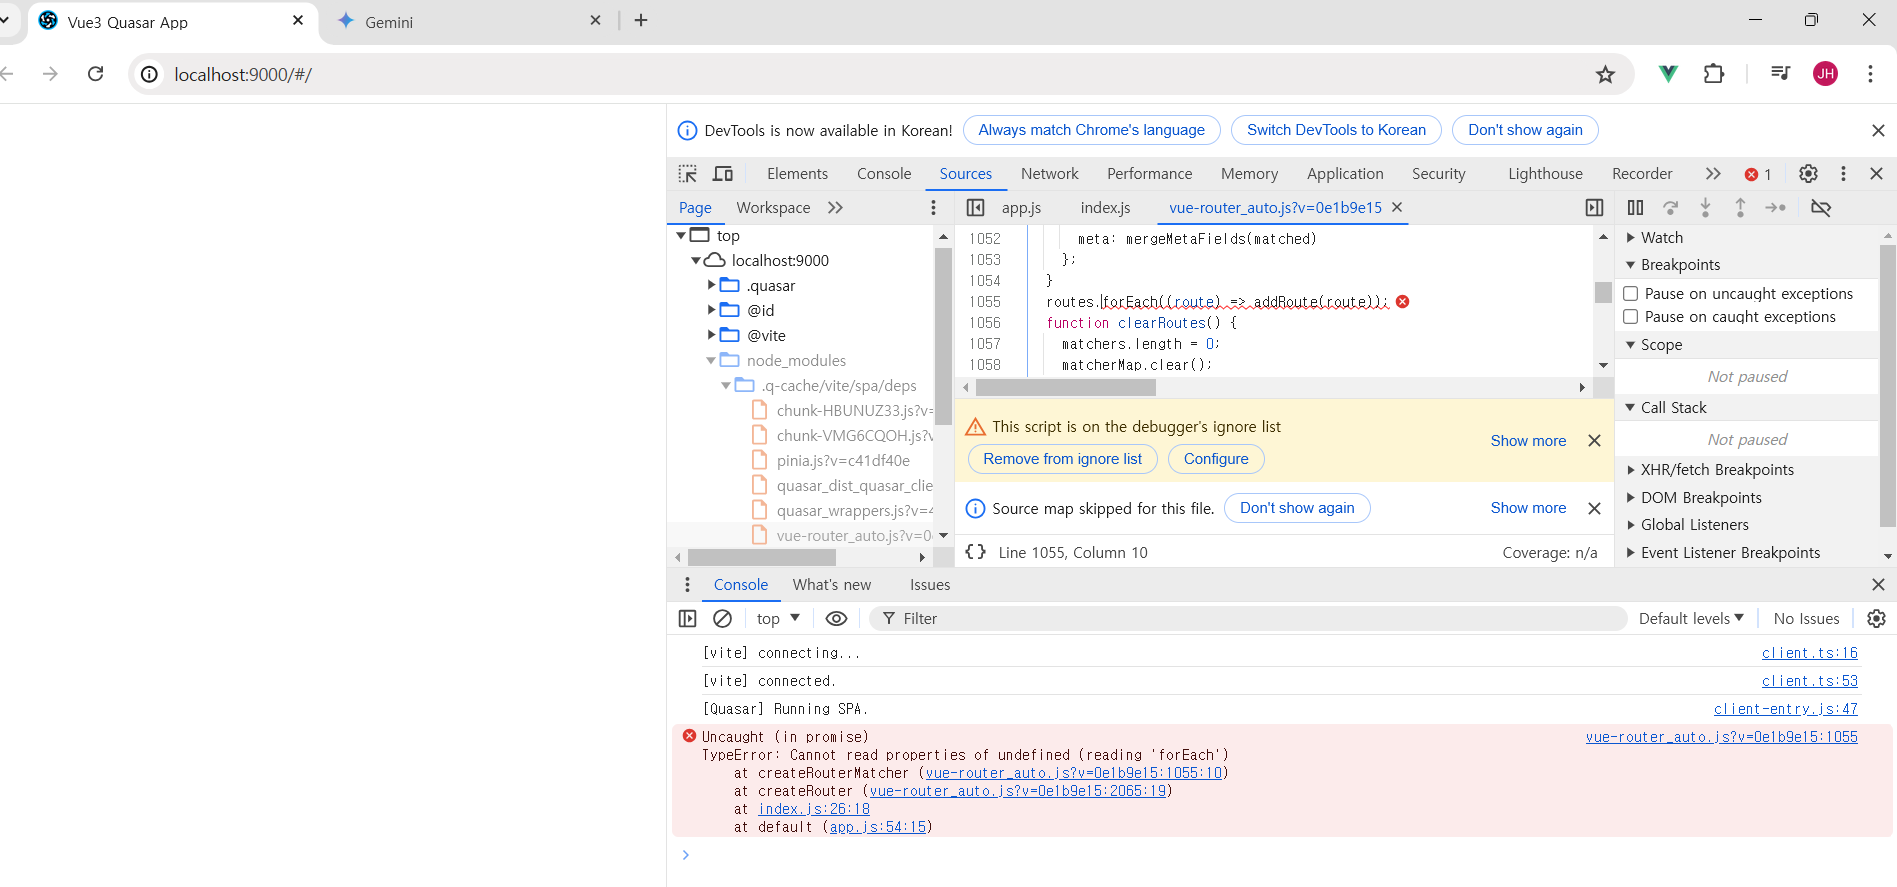Open Sources navigator more options menu
Screen dimensions: 1897x887
point(933,208)
